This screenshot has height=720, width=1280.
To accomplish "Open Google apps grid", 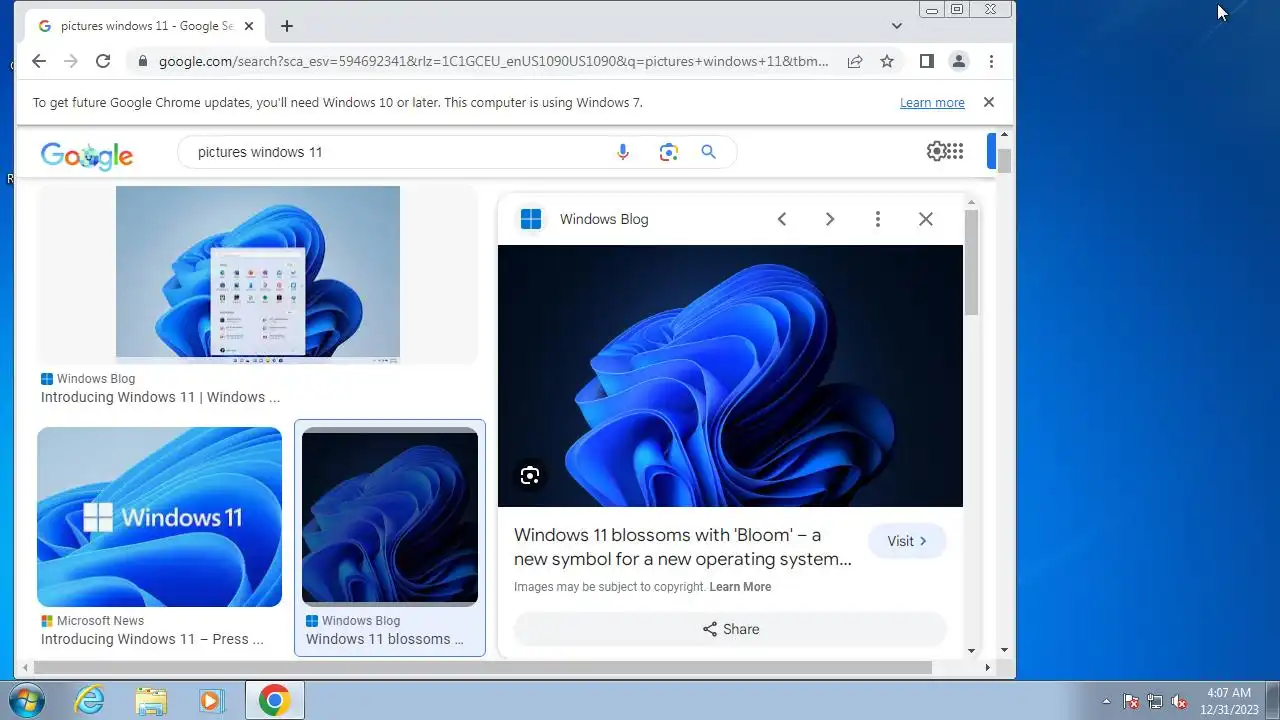I will (956, 151).
